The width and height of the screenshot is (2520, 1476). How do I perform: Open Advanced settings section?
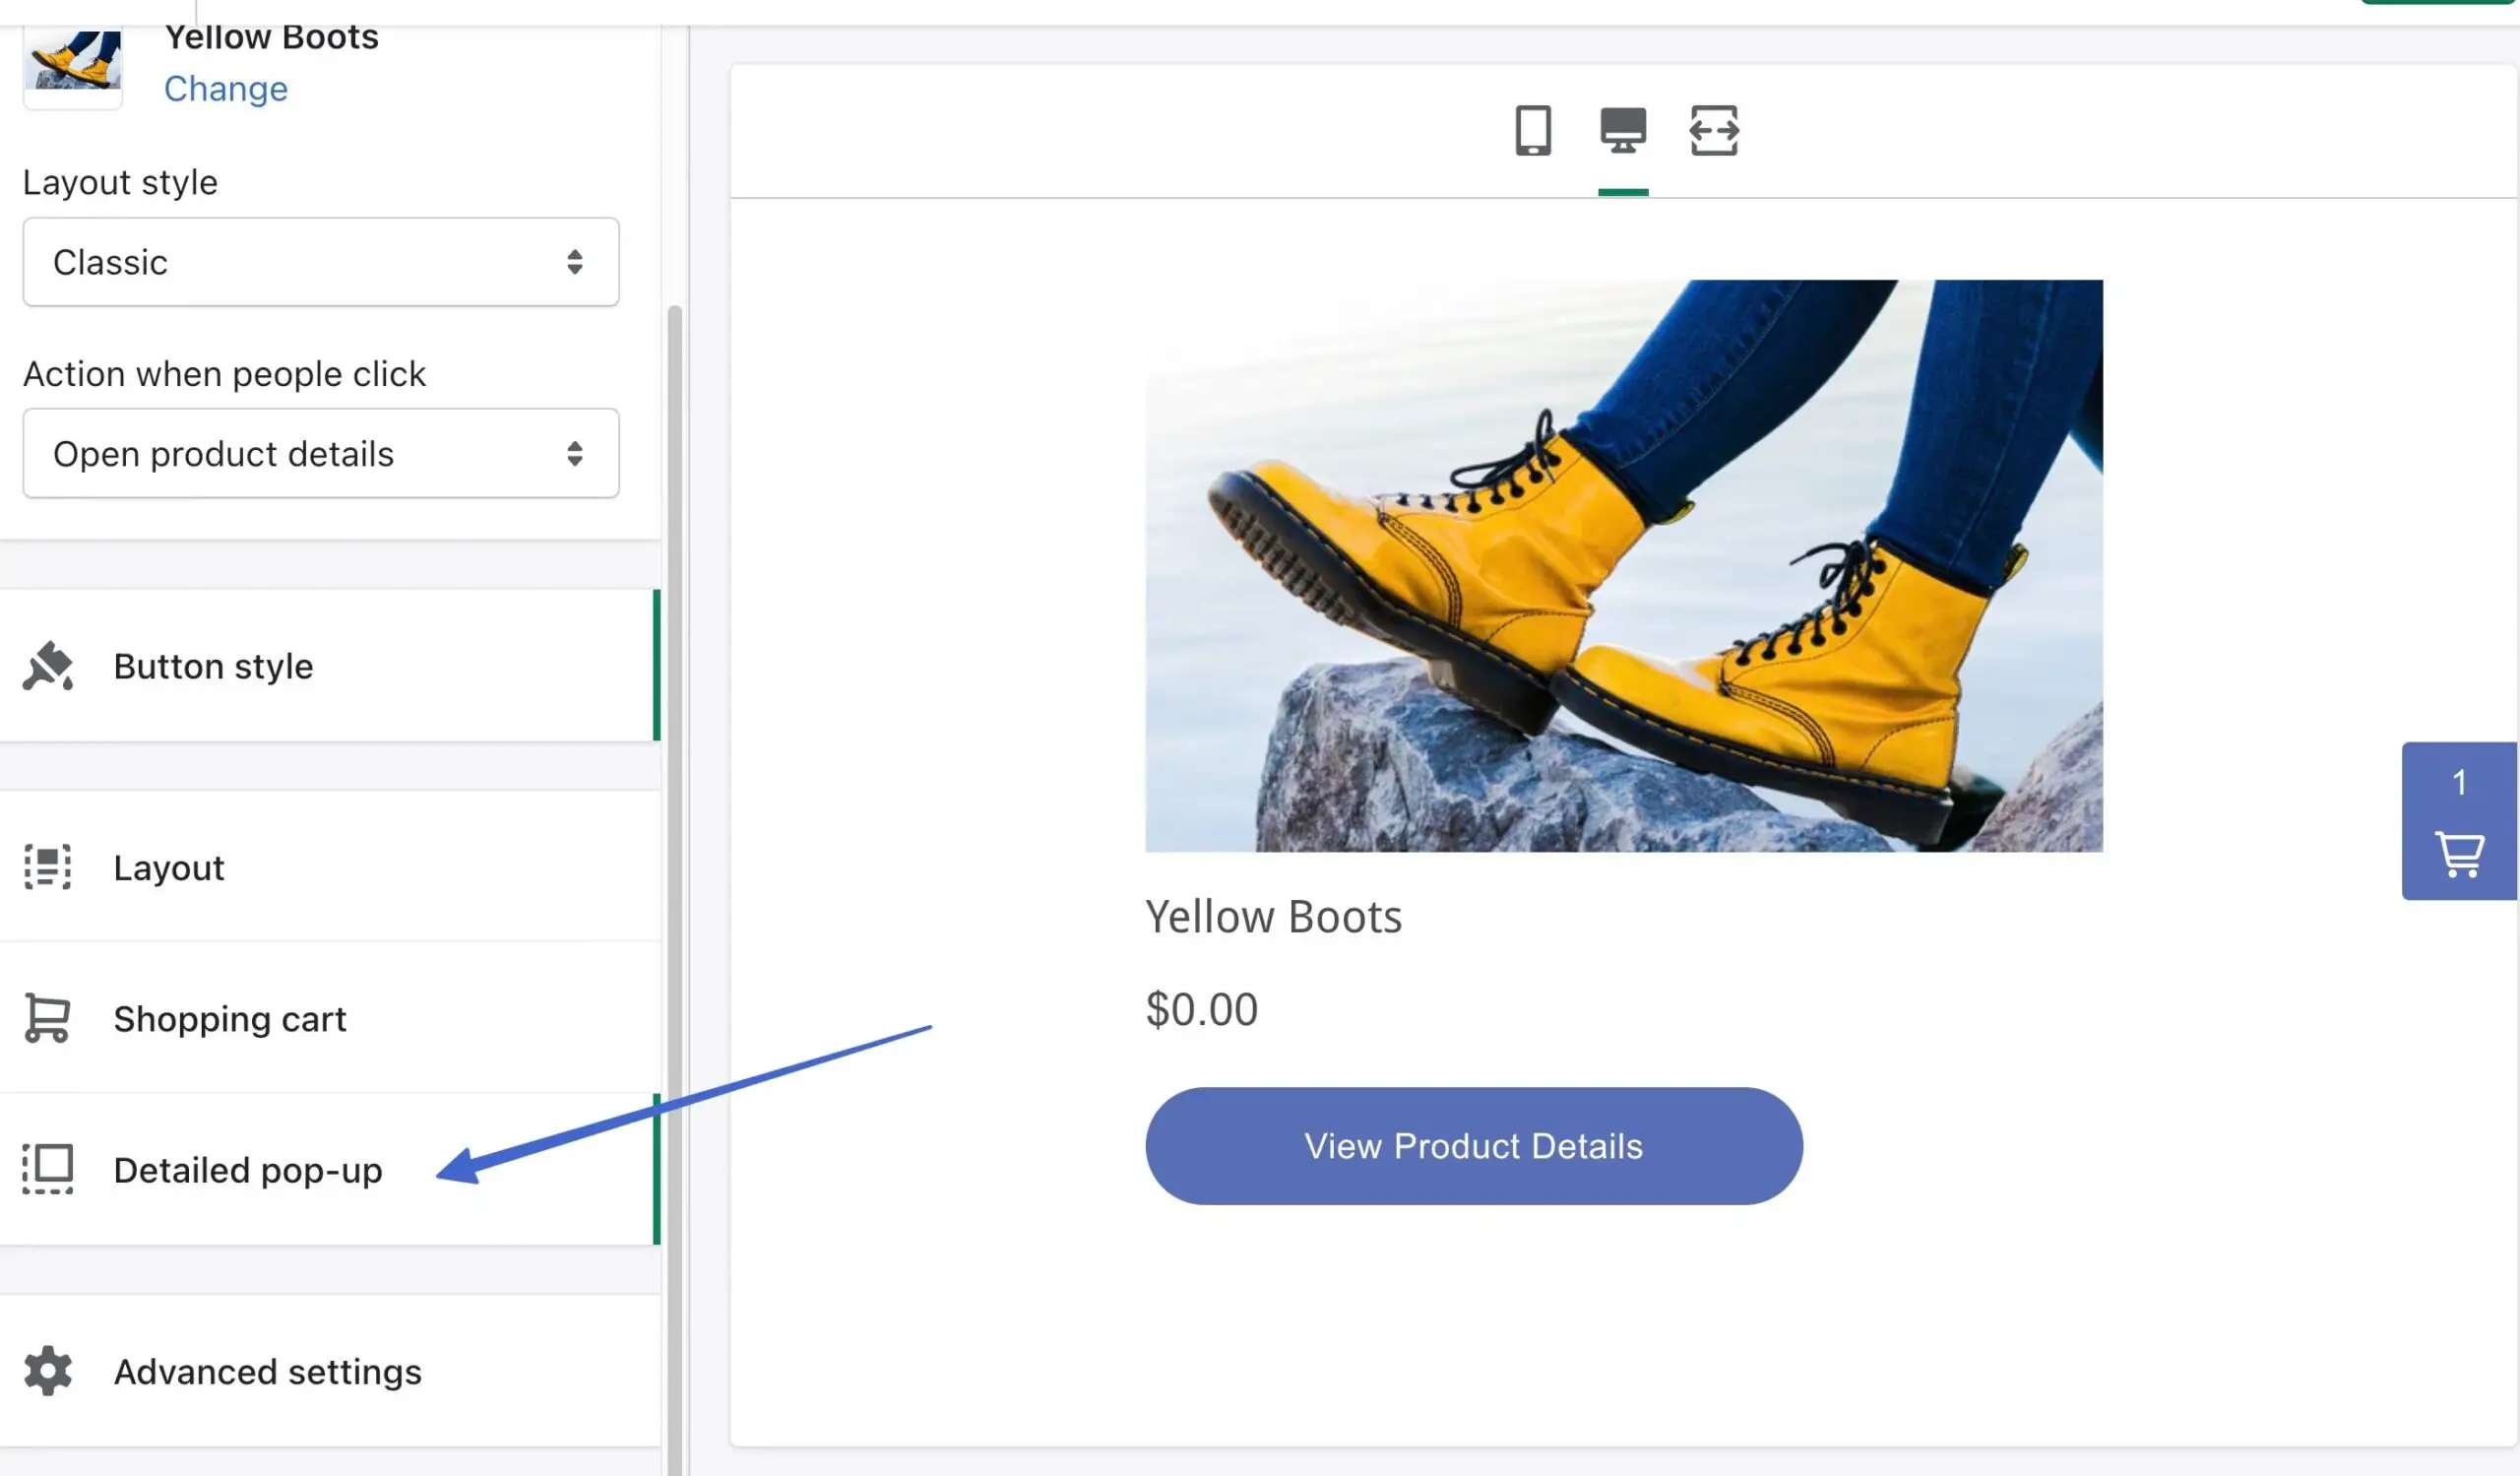[x=330, y=1371]
